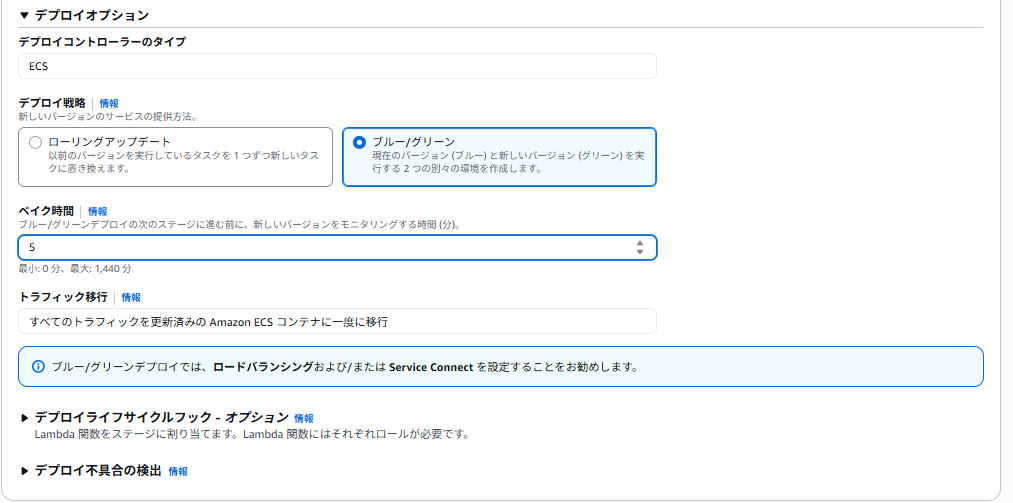Open 情報 link next to トラフィック移行
Viewport: 1013px width, 503px height.
[131, 297]
